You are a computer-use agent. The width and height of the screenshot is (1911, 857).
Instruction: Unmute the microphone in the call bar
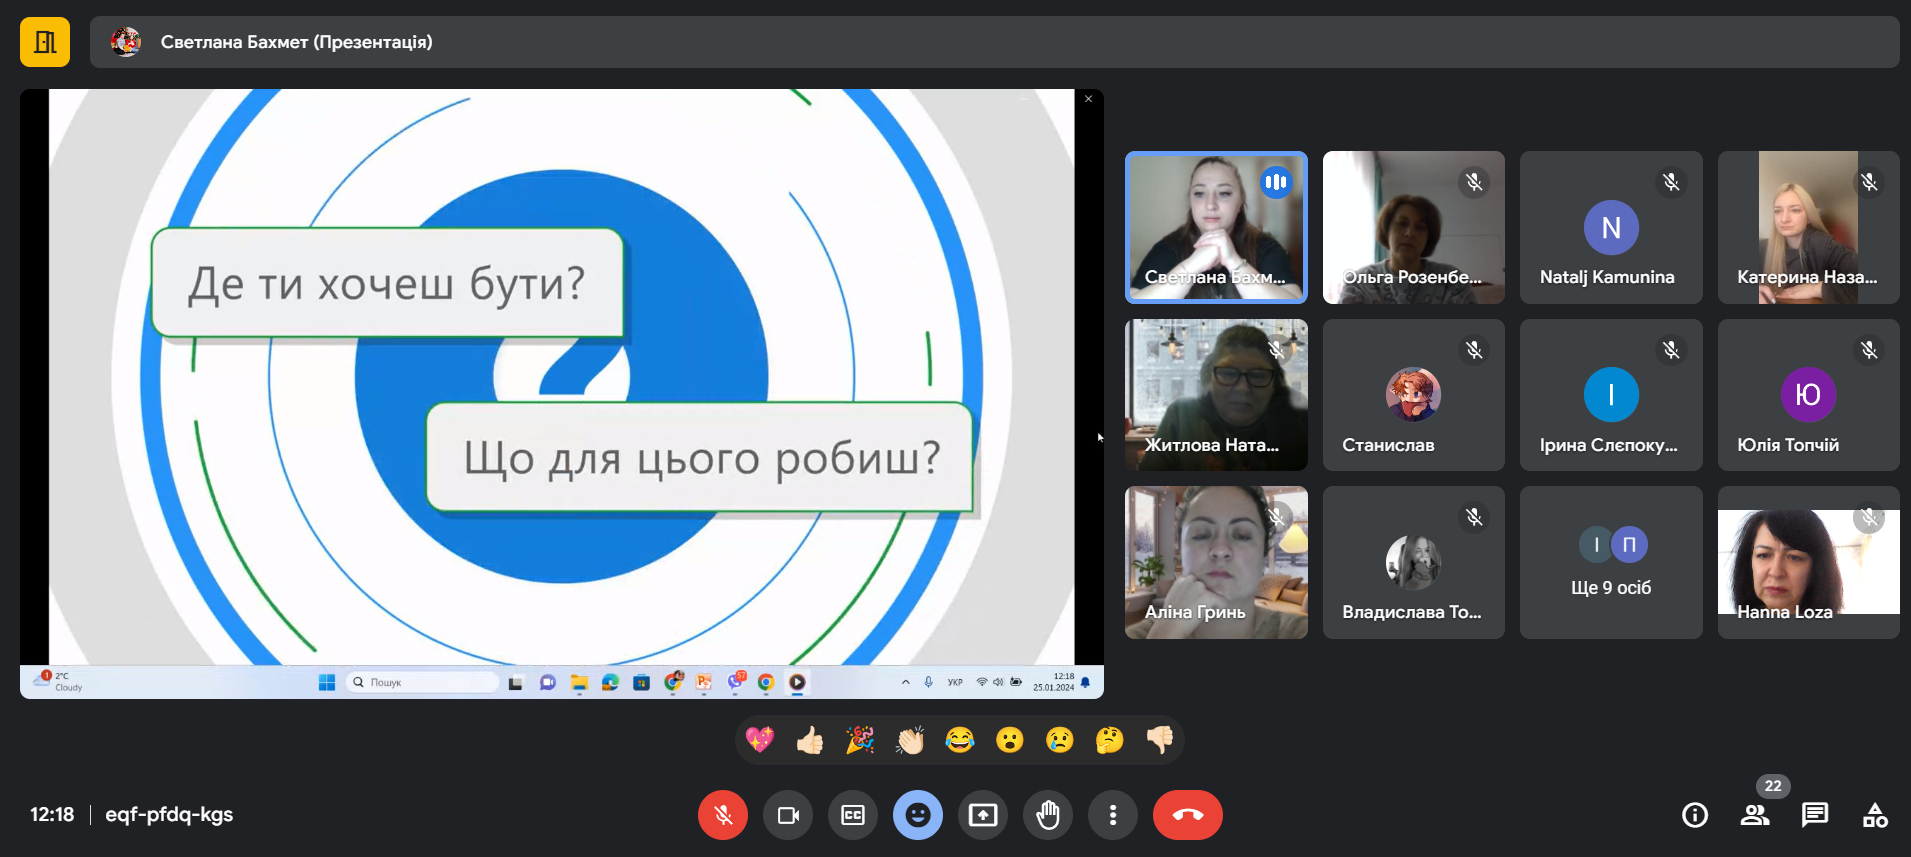[723, 815]
